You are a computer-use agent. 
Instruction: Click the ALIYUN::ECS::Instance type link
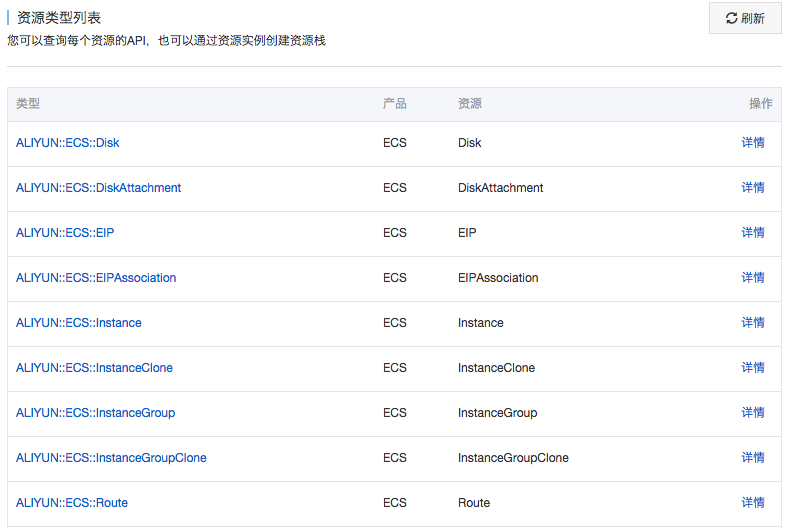[79, 323]
